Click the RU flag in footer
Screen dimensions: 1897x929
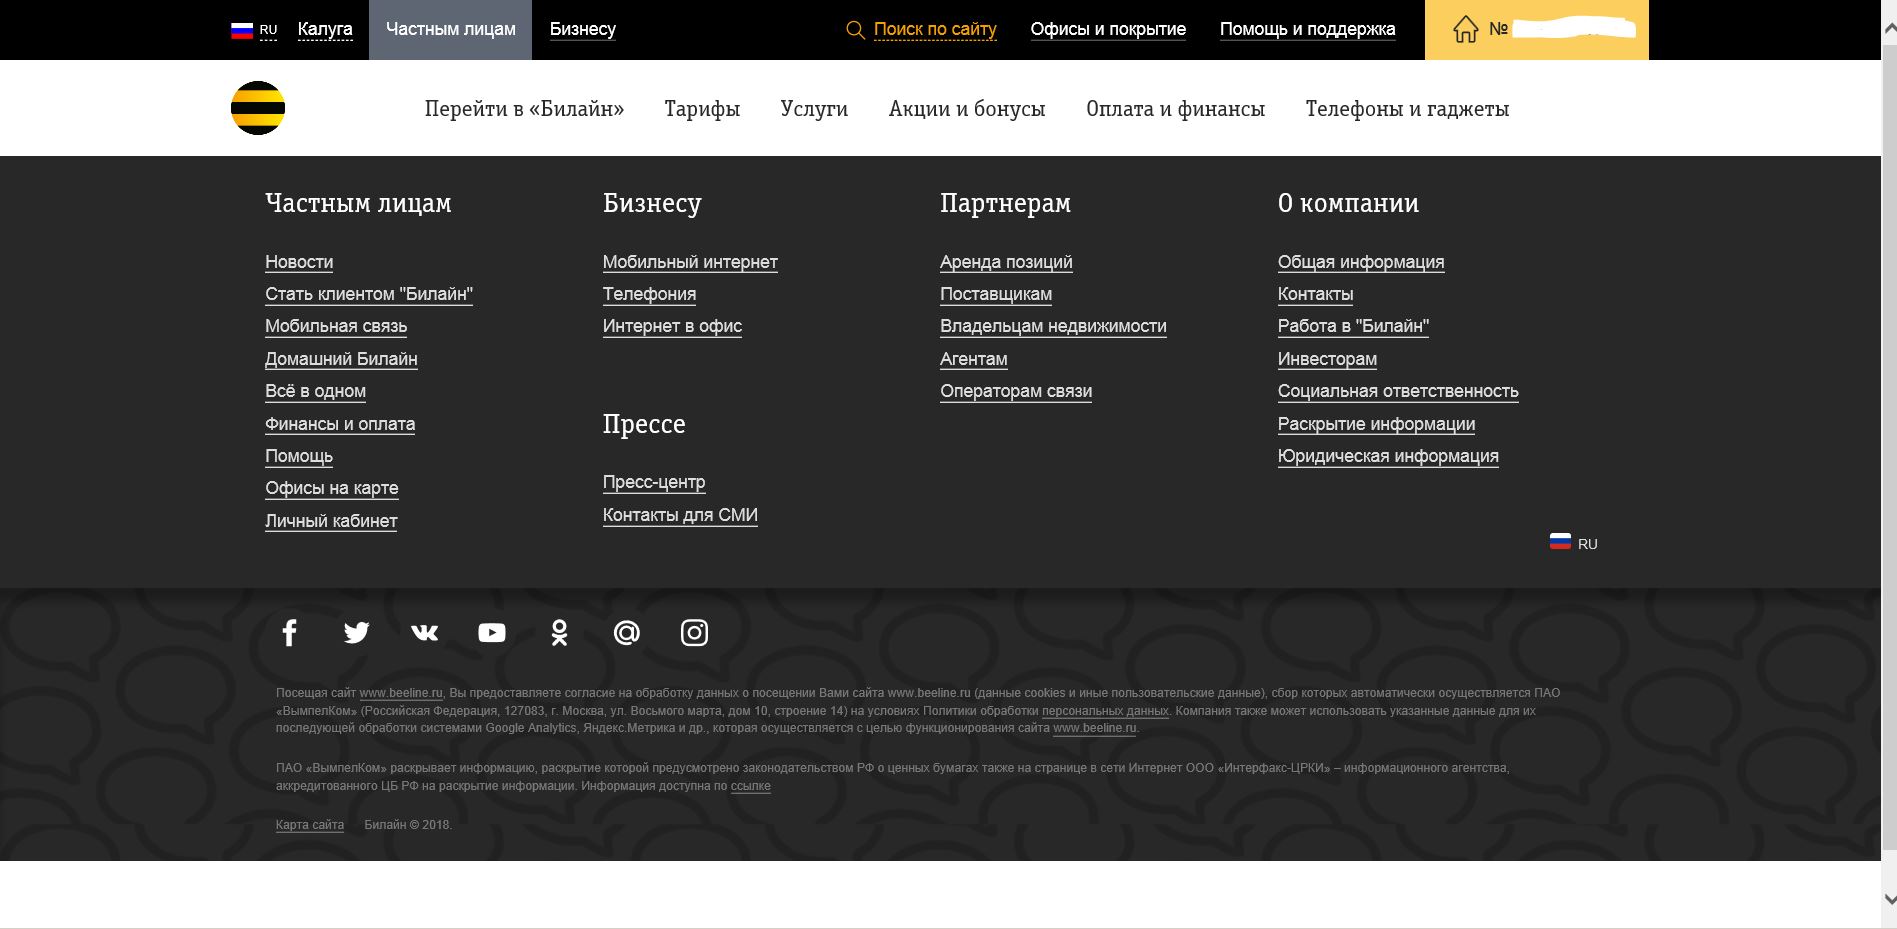click(1560, 542)
